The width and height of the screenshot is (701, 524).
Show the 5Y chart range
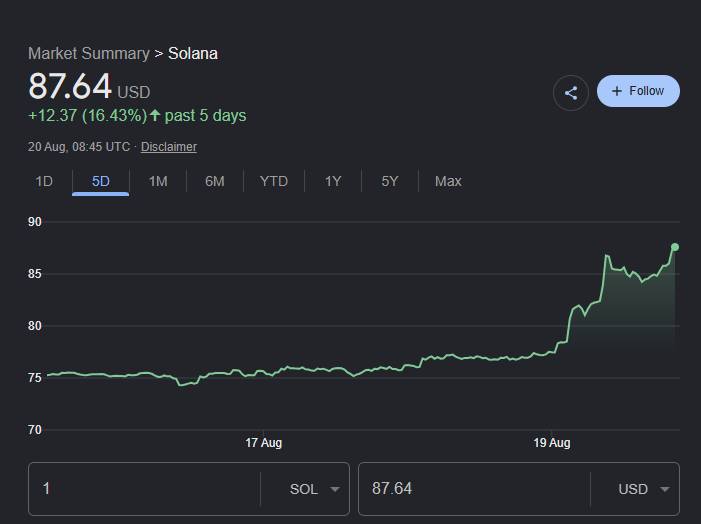point(389,181)
